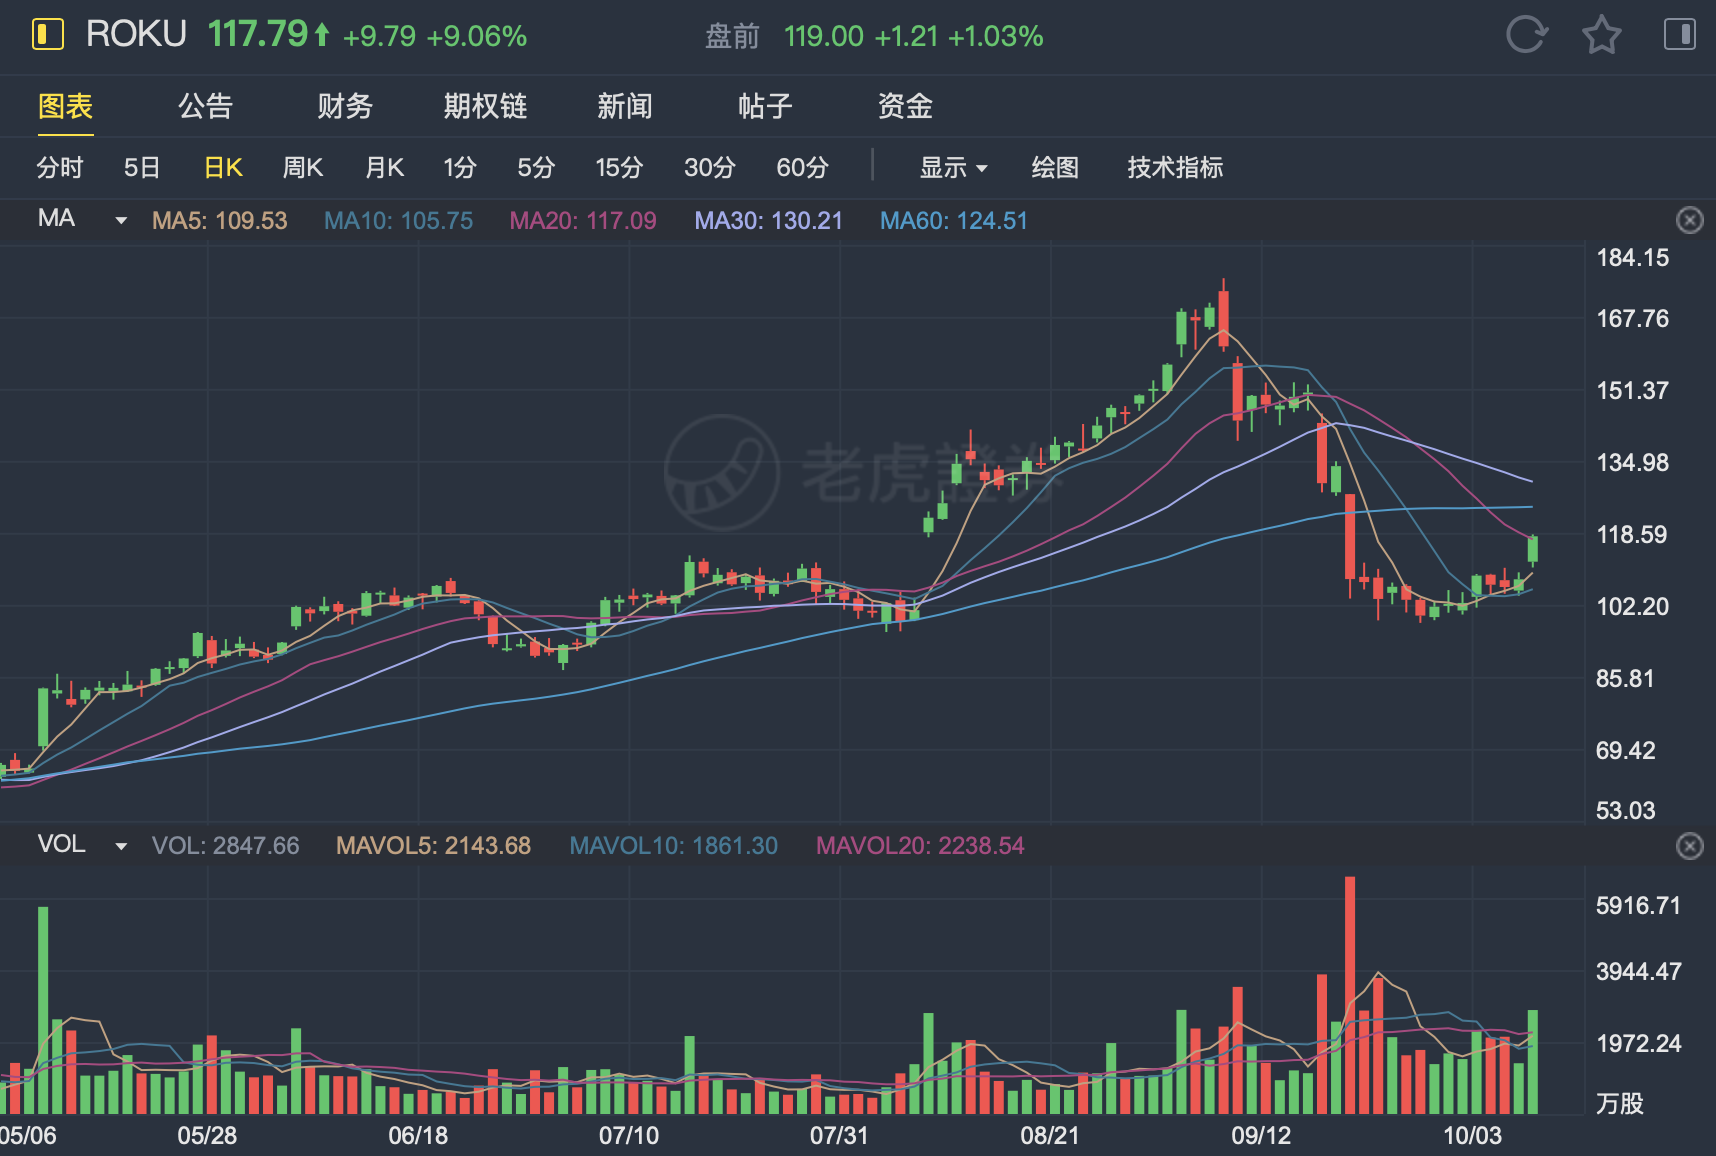Image resolution: width=1716 pixels, height=1156 pixels.
Task: Open the 资金 capital flow tab
Action: point(906,106)
